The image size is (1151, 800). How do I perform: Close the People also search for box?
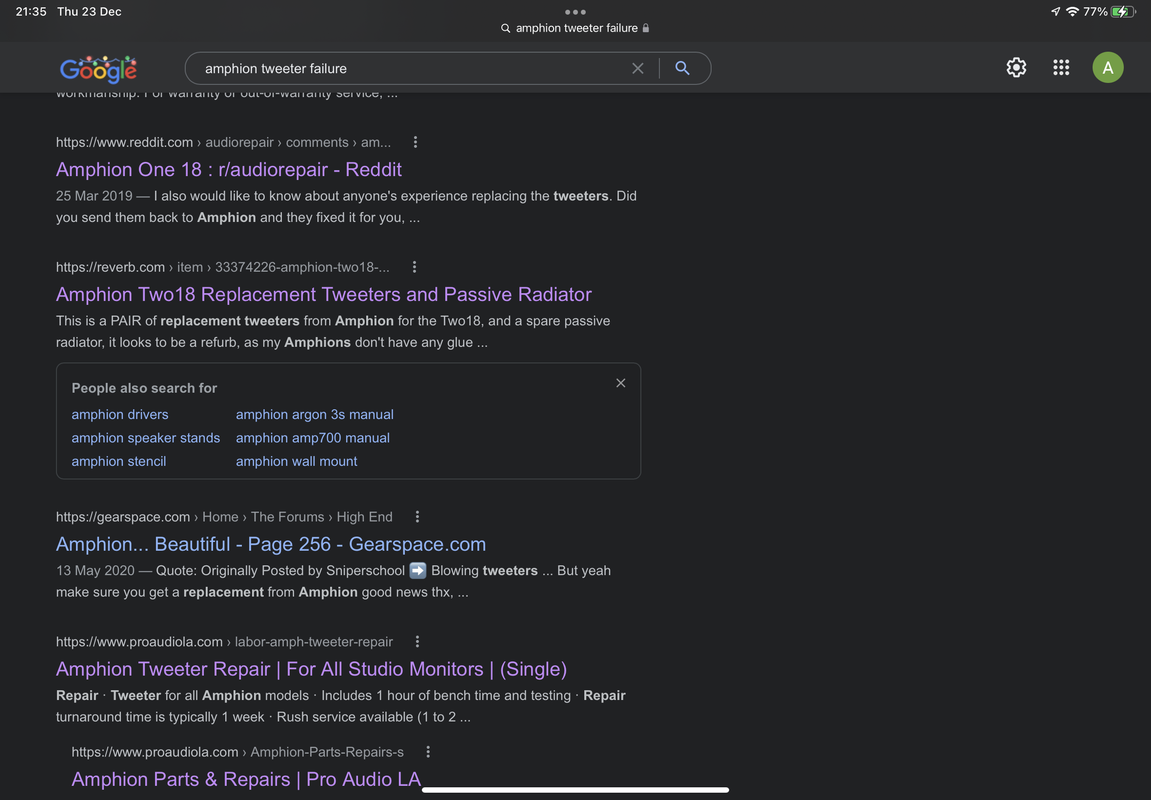tap(621, 383)
